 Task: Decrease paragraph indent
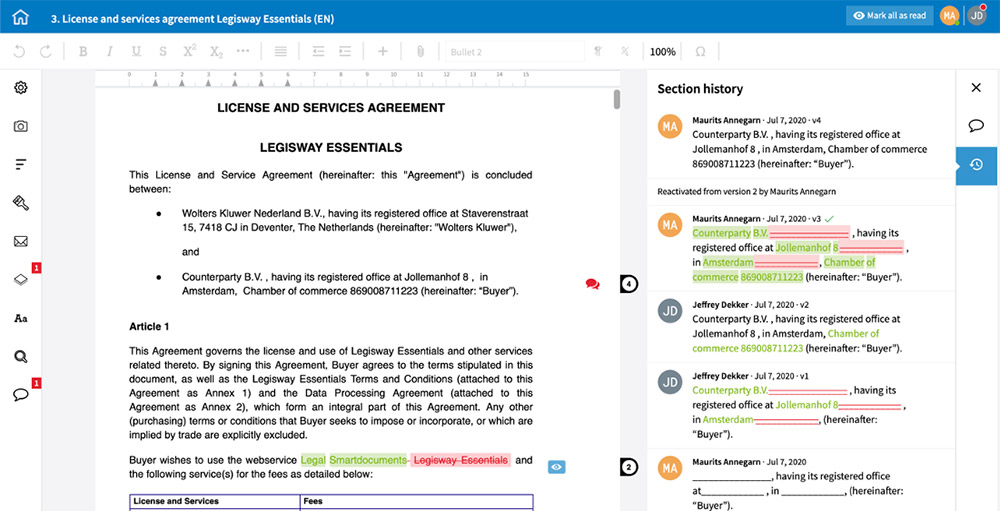[318, 52]
